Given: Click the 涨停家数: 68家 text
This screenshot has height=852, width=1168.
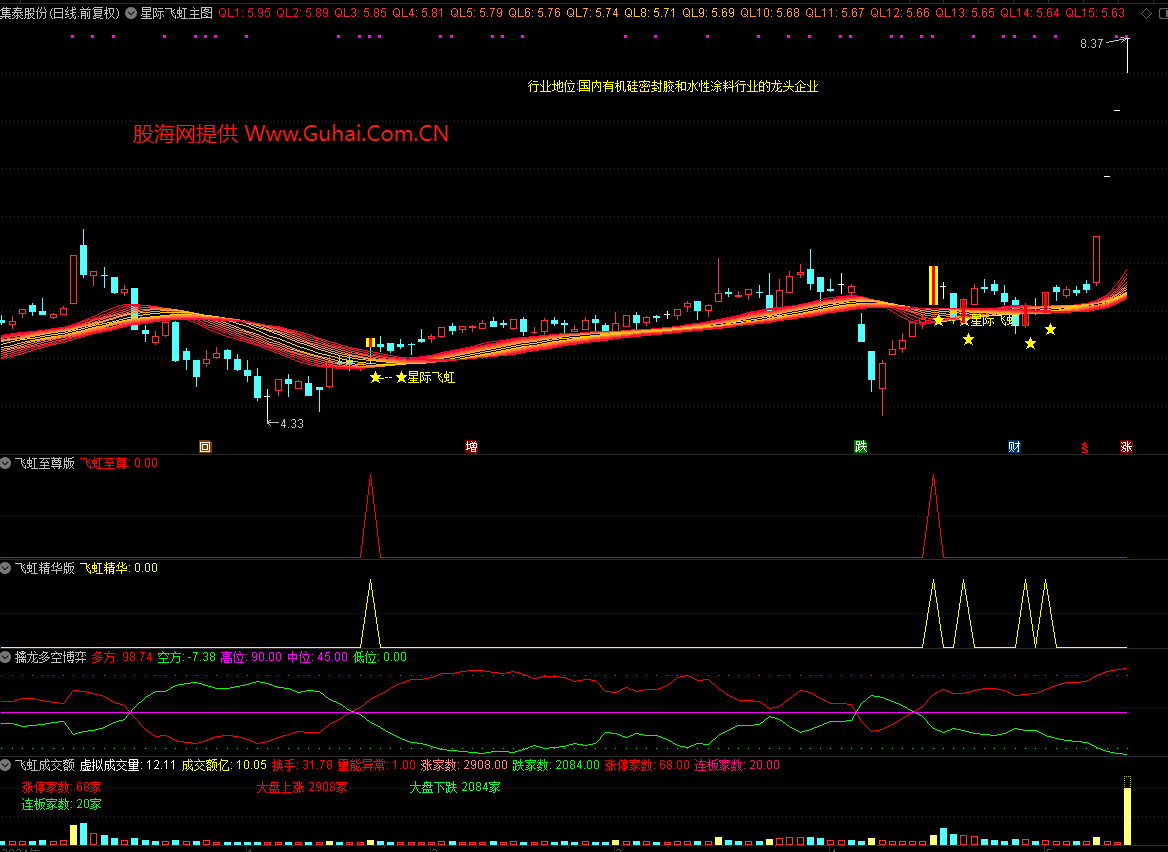Looking at the screenshot, I should coord(61,787).
